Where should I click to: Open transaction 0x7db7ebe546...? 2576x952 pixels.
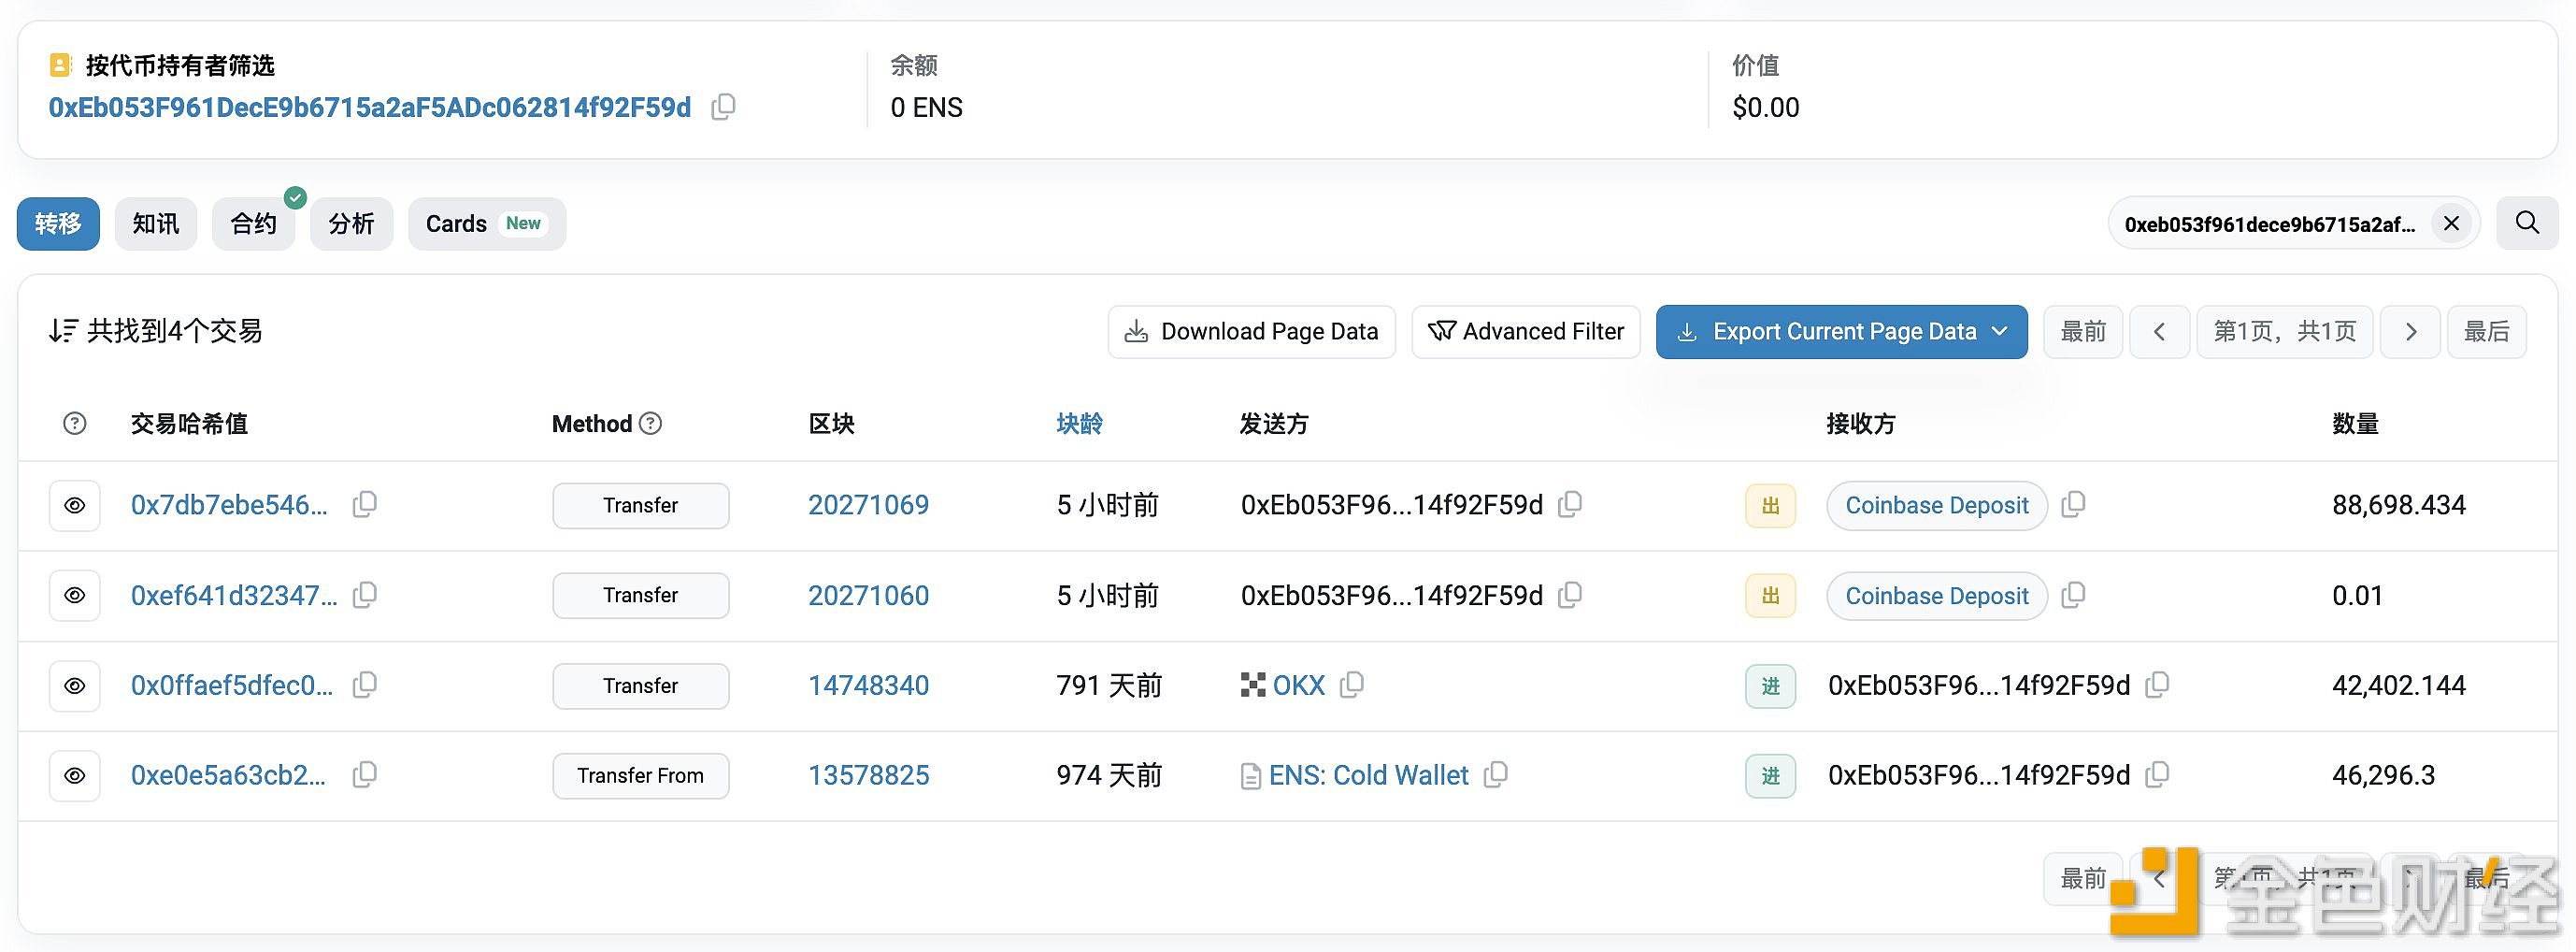229,505
